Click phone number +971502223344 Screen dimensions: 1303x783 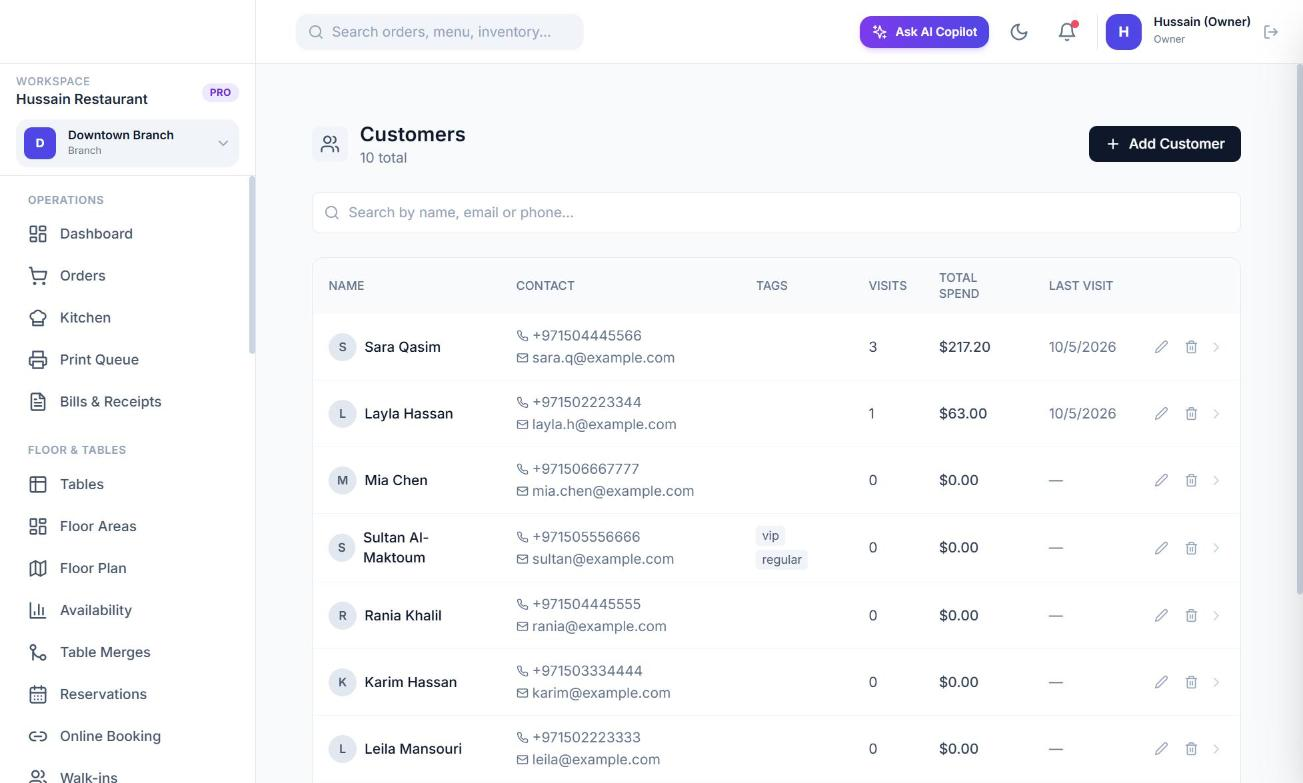pyautogui.click(x=587, y=402)
